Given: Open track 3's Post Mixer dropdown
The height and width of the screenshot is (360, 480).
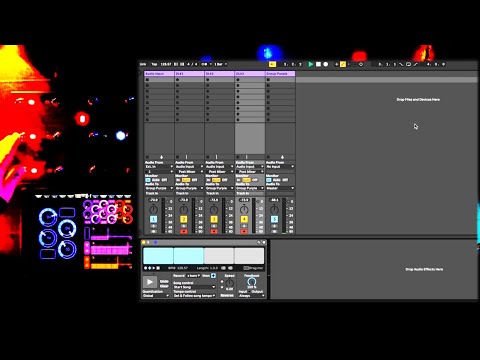Looking at the screenshot, I should (x=220, y=172).
